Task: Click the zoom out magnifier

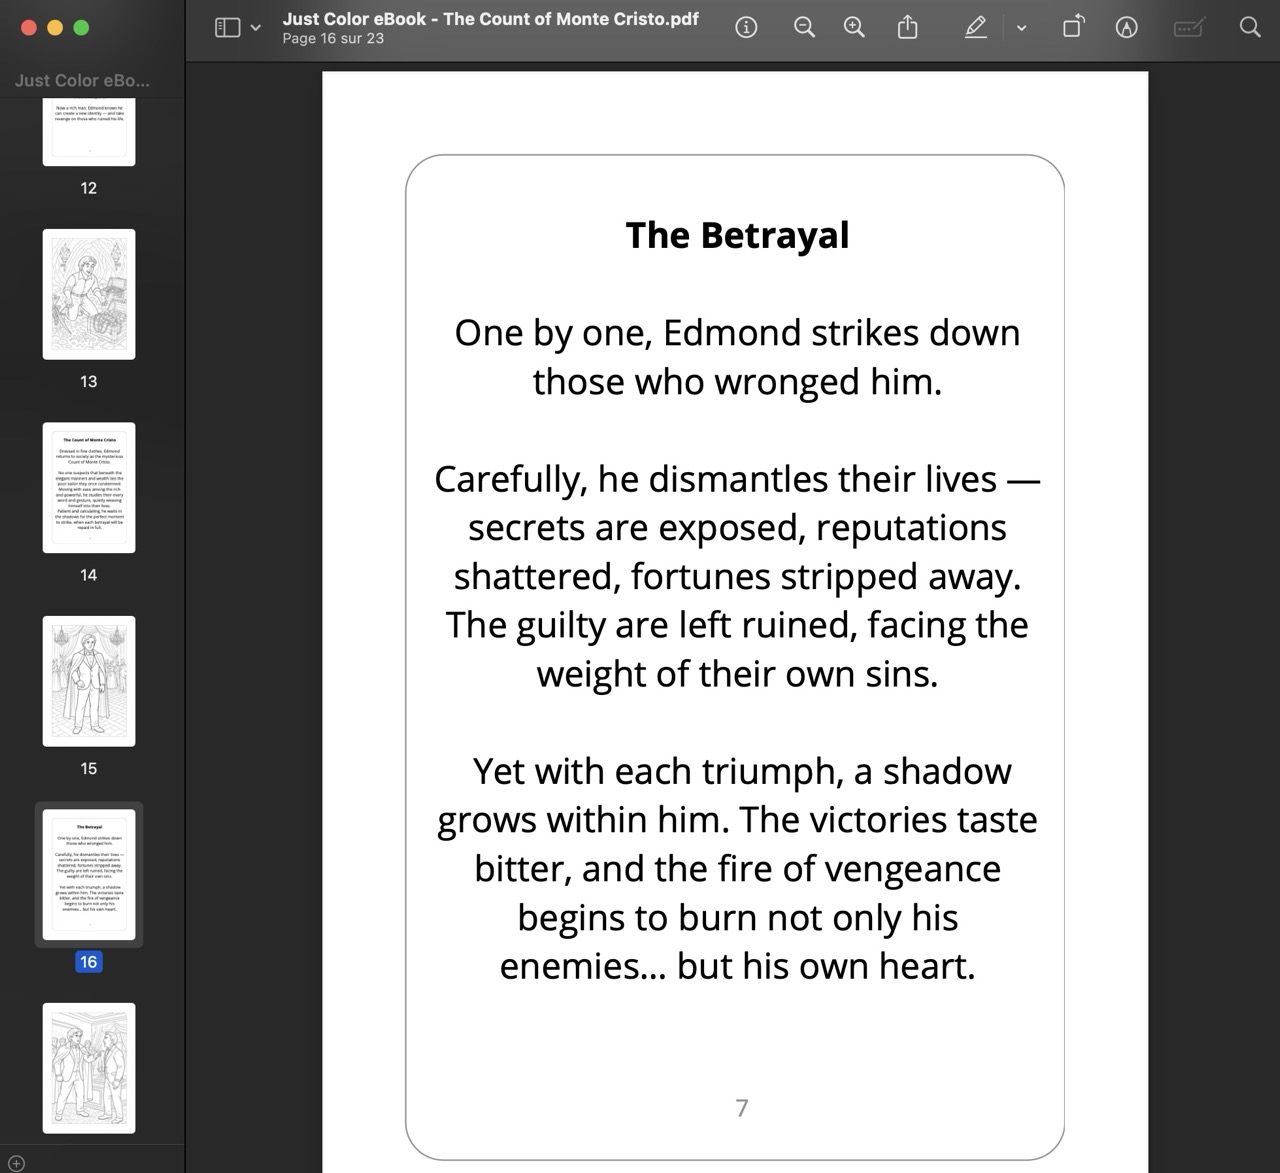Action: pyautogui.click(x=804, y=28)
